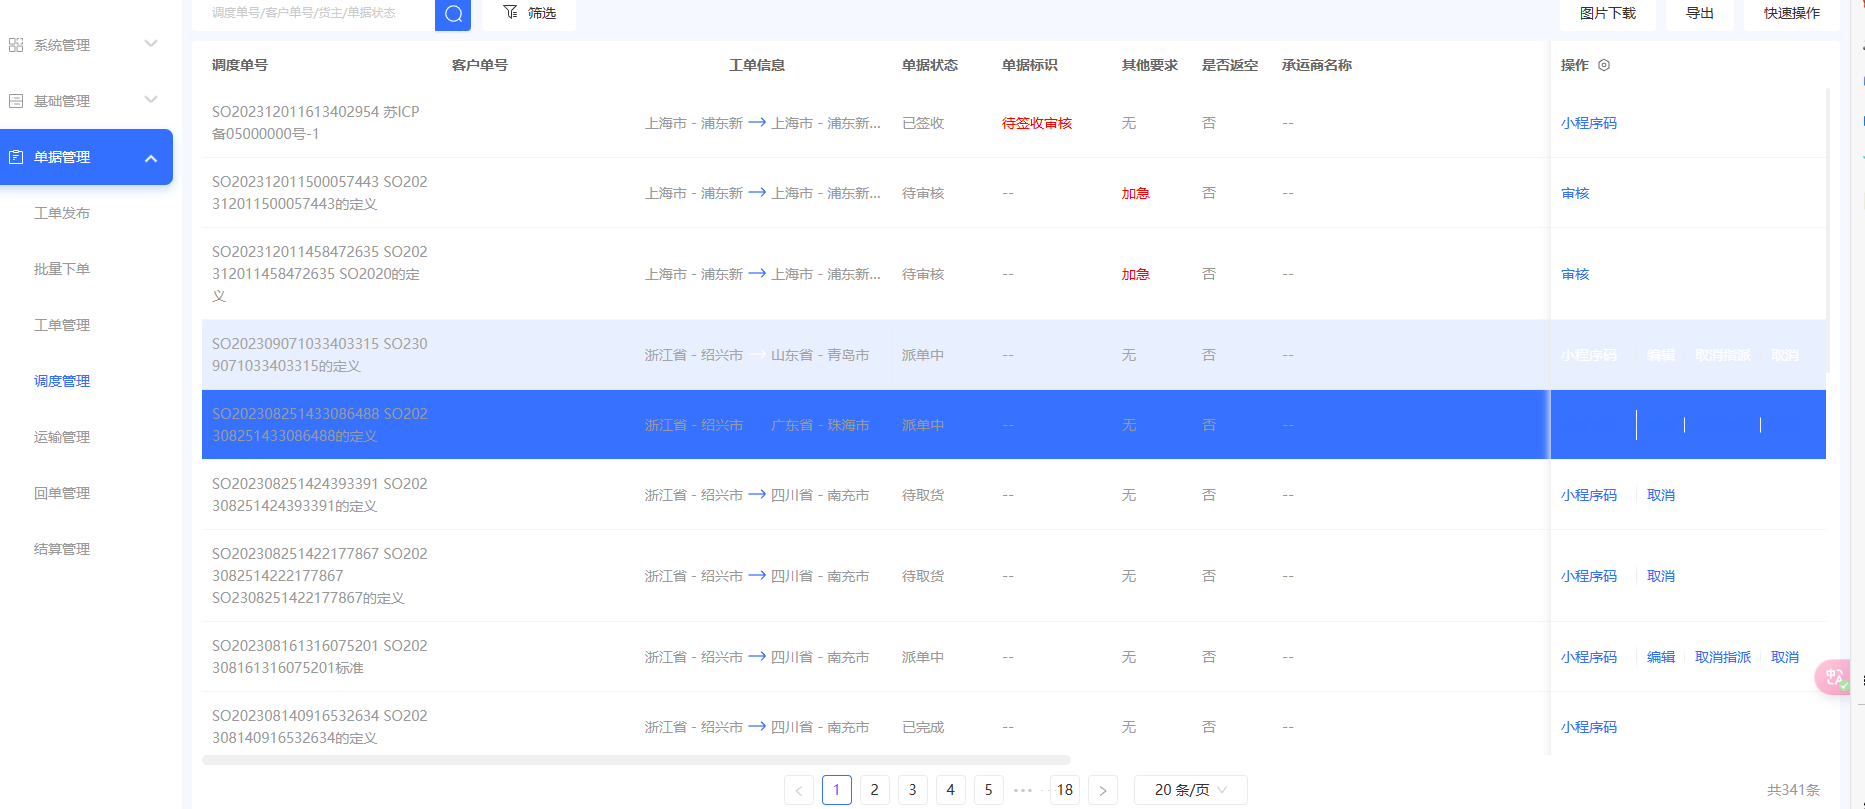Click 小程序码 for order SO202308251424393391
The width and height of the screenshot is (1865, 809).
point(1589,495)
